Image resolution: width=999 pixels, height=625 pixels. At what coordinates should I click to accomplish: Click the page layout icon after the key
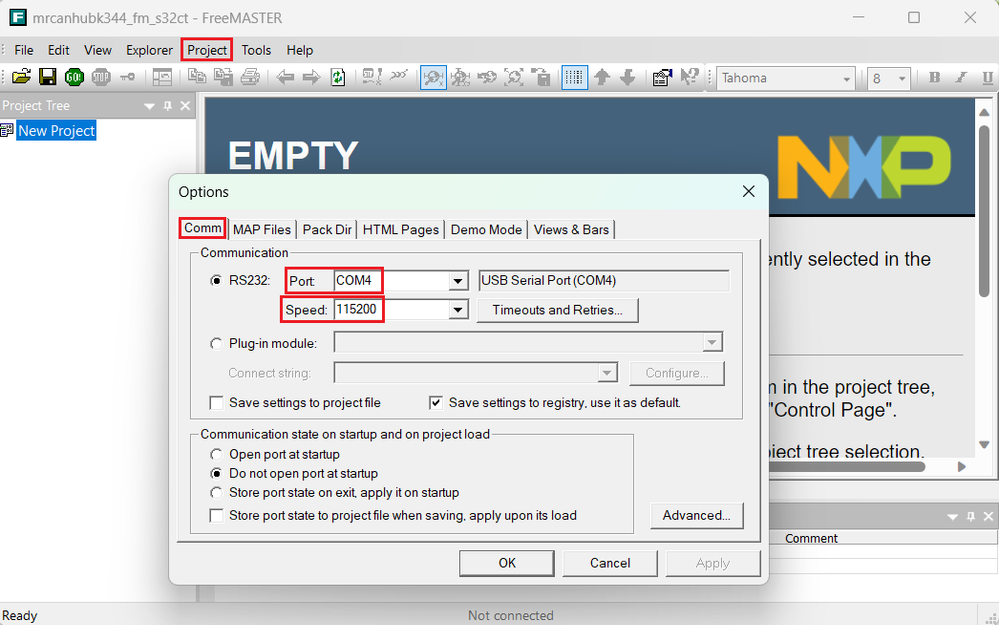[x=162, y=77]
